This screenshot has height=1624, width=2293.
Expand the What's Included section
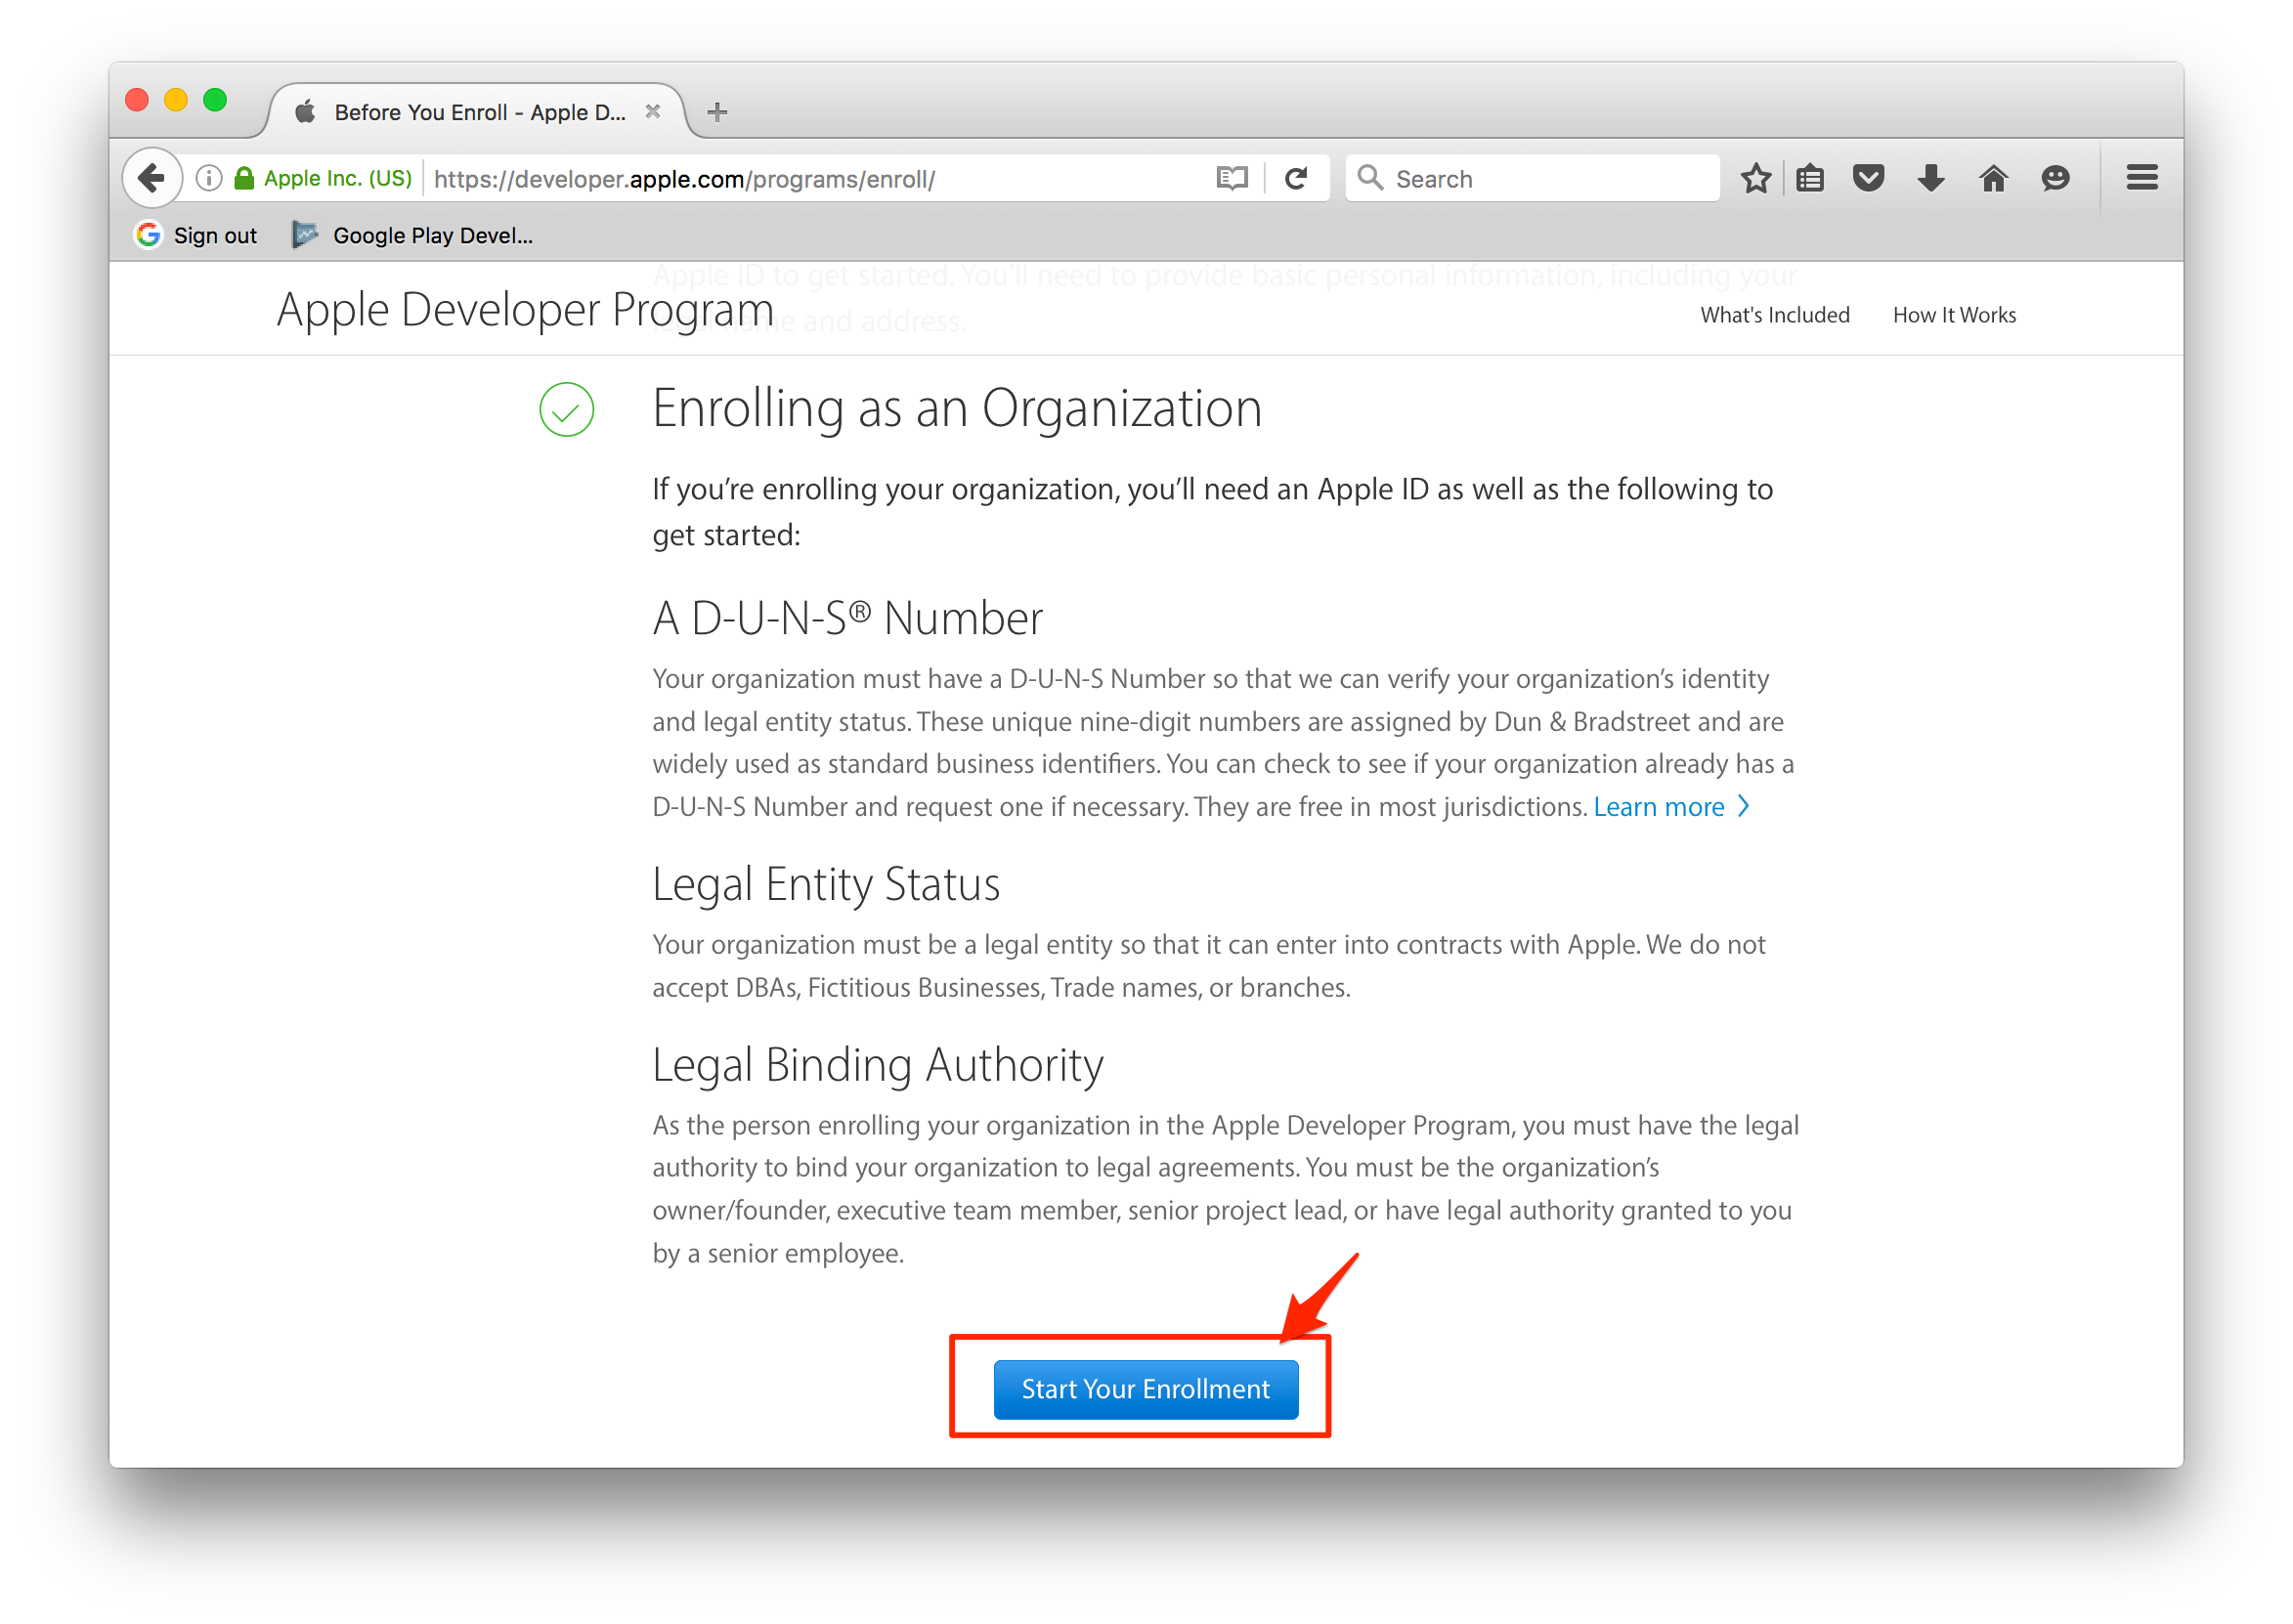click(x=1776, y=315)
